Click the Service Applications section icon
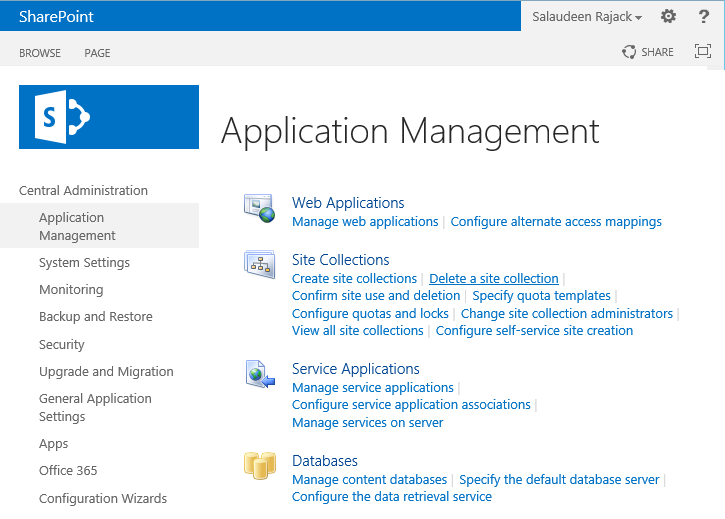The height and width of the screenshot is (519, 725). (x=260, y=374)
